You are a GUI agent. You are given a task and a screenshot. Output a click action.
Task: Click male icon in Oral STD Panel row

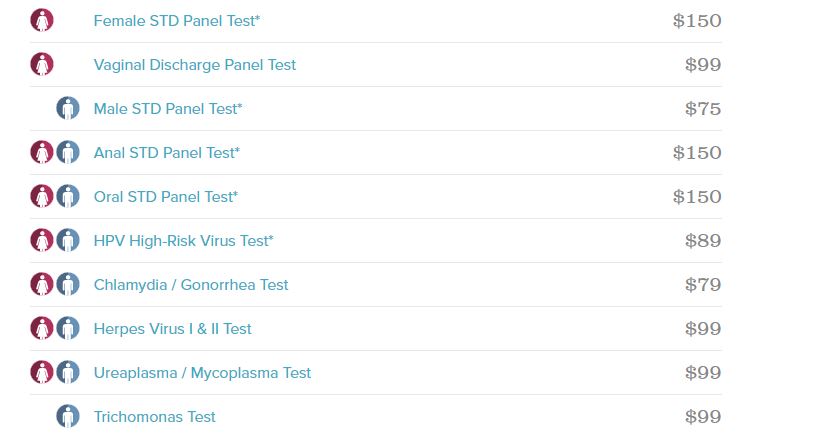point(68,197)
